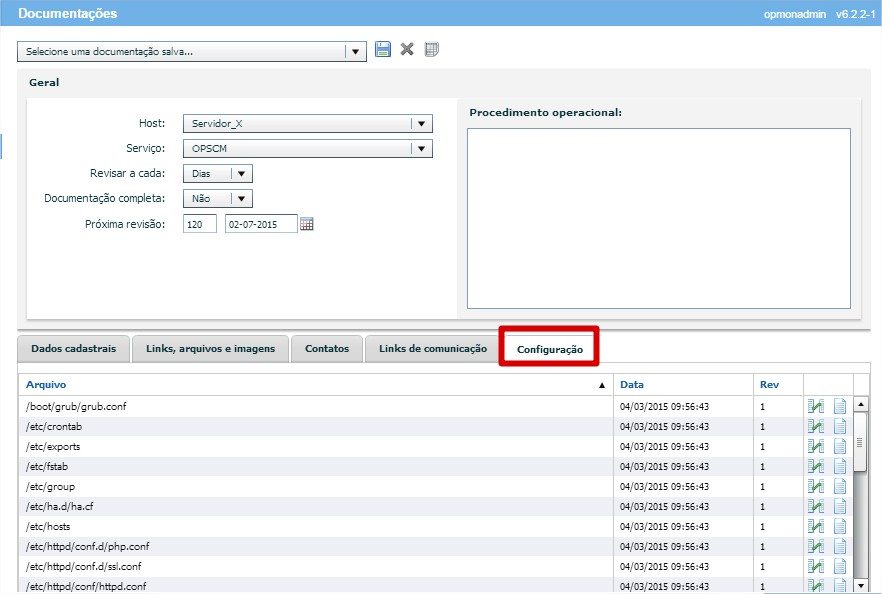Open the calendar picker for Próxima revisão
This screenshot has width=882, height=594.
(307, 224)
